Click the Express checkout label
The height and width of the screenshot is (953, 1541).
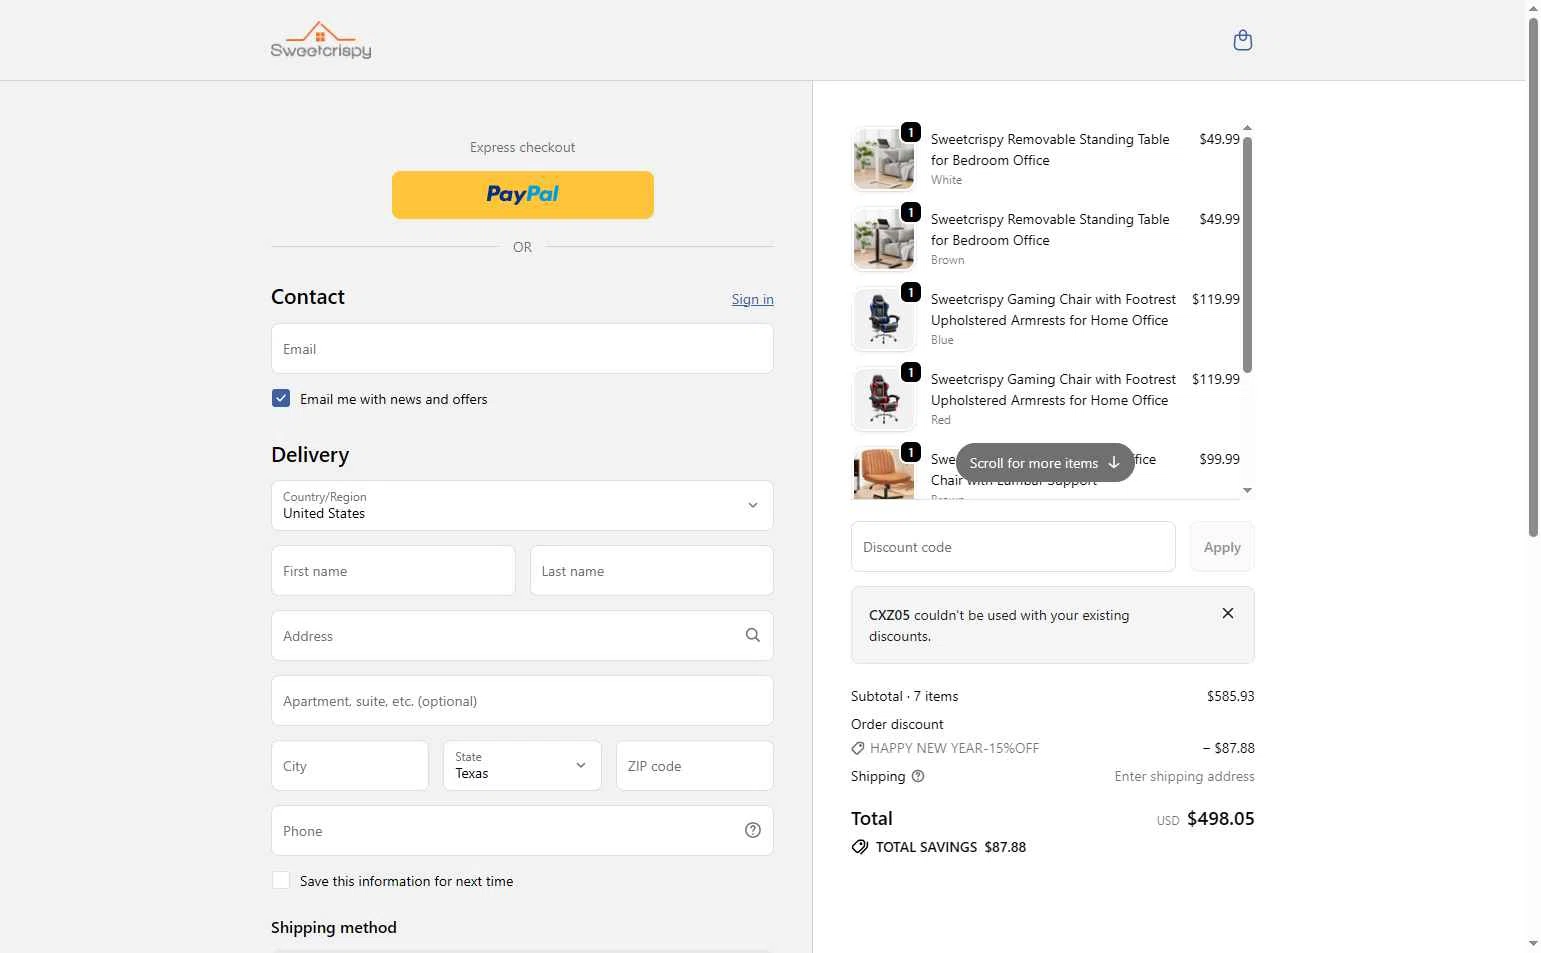(522, 147)
